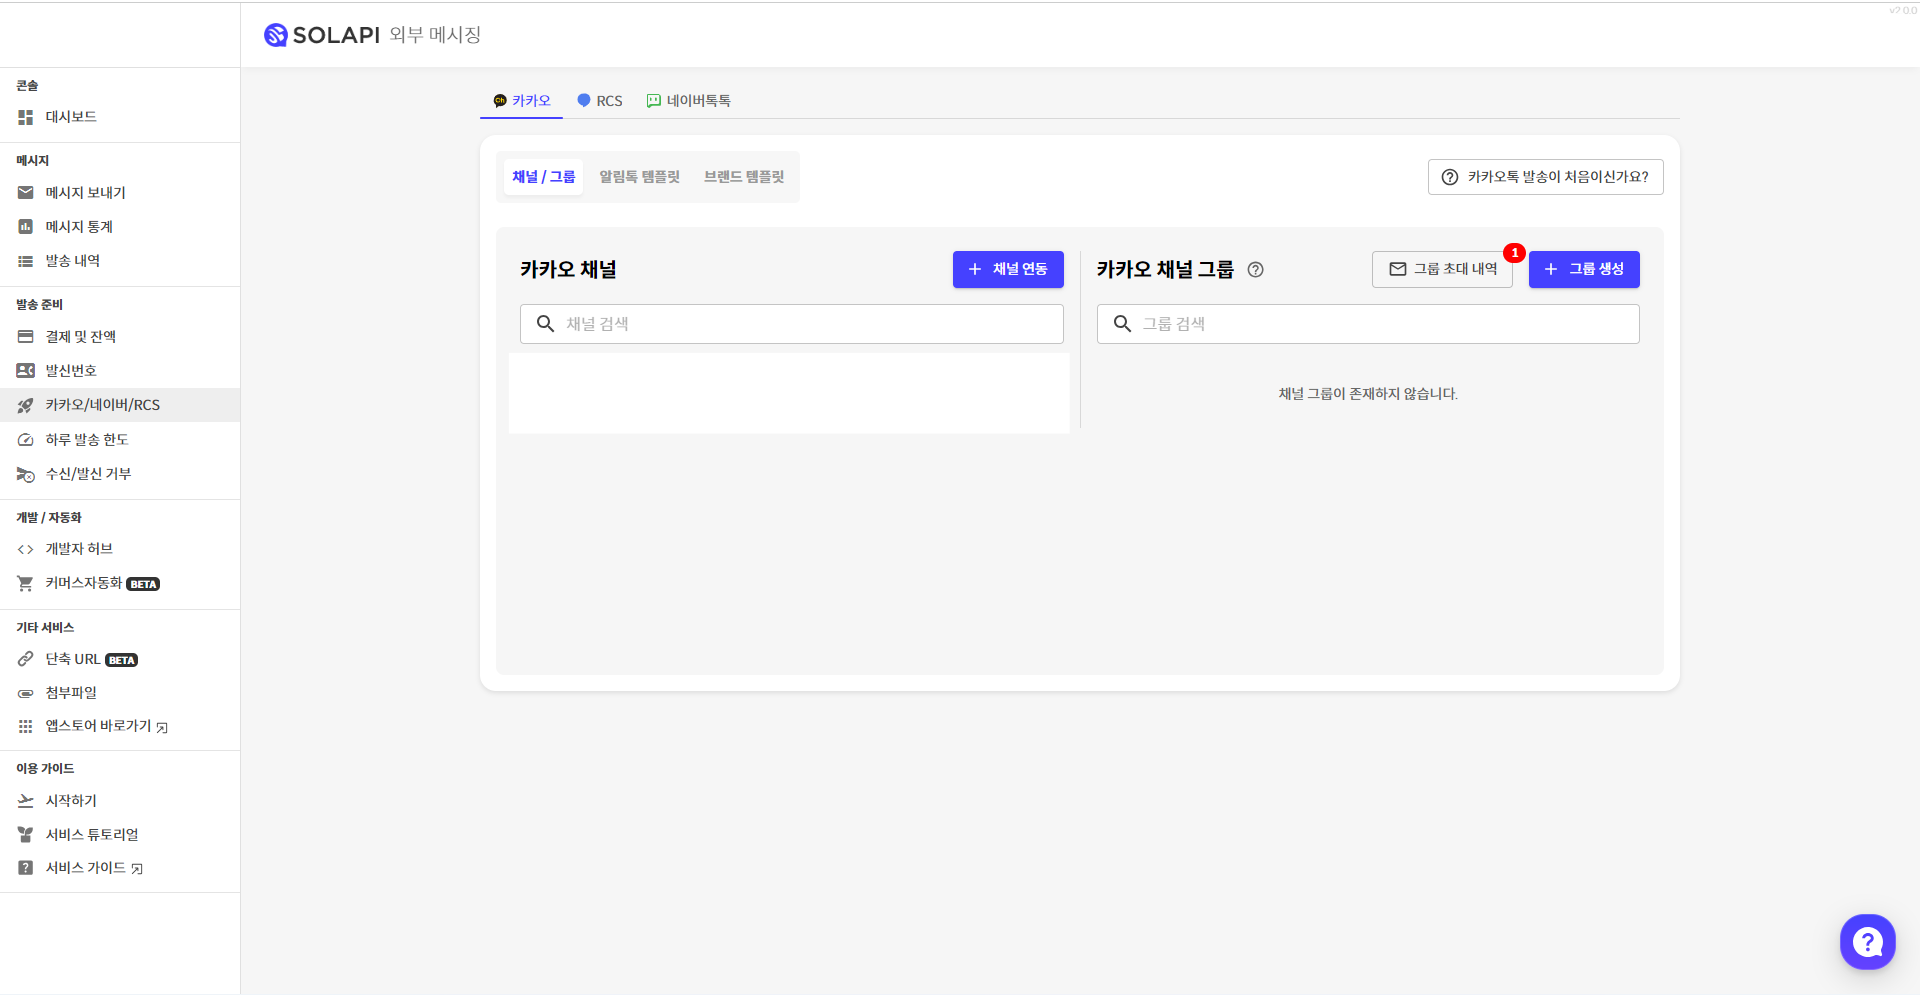The image size is (1920, 995).
Task: Open 그룹 초대 내역
Action: coord(1442,269)
